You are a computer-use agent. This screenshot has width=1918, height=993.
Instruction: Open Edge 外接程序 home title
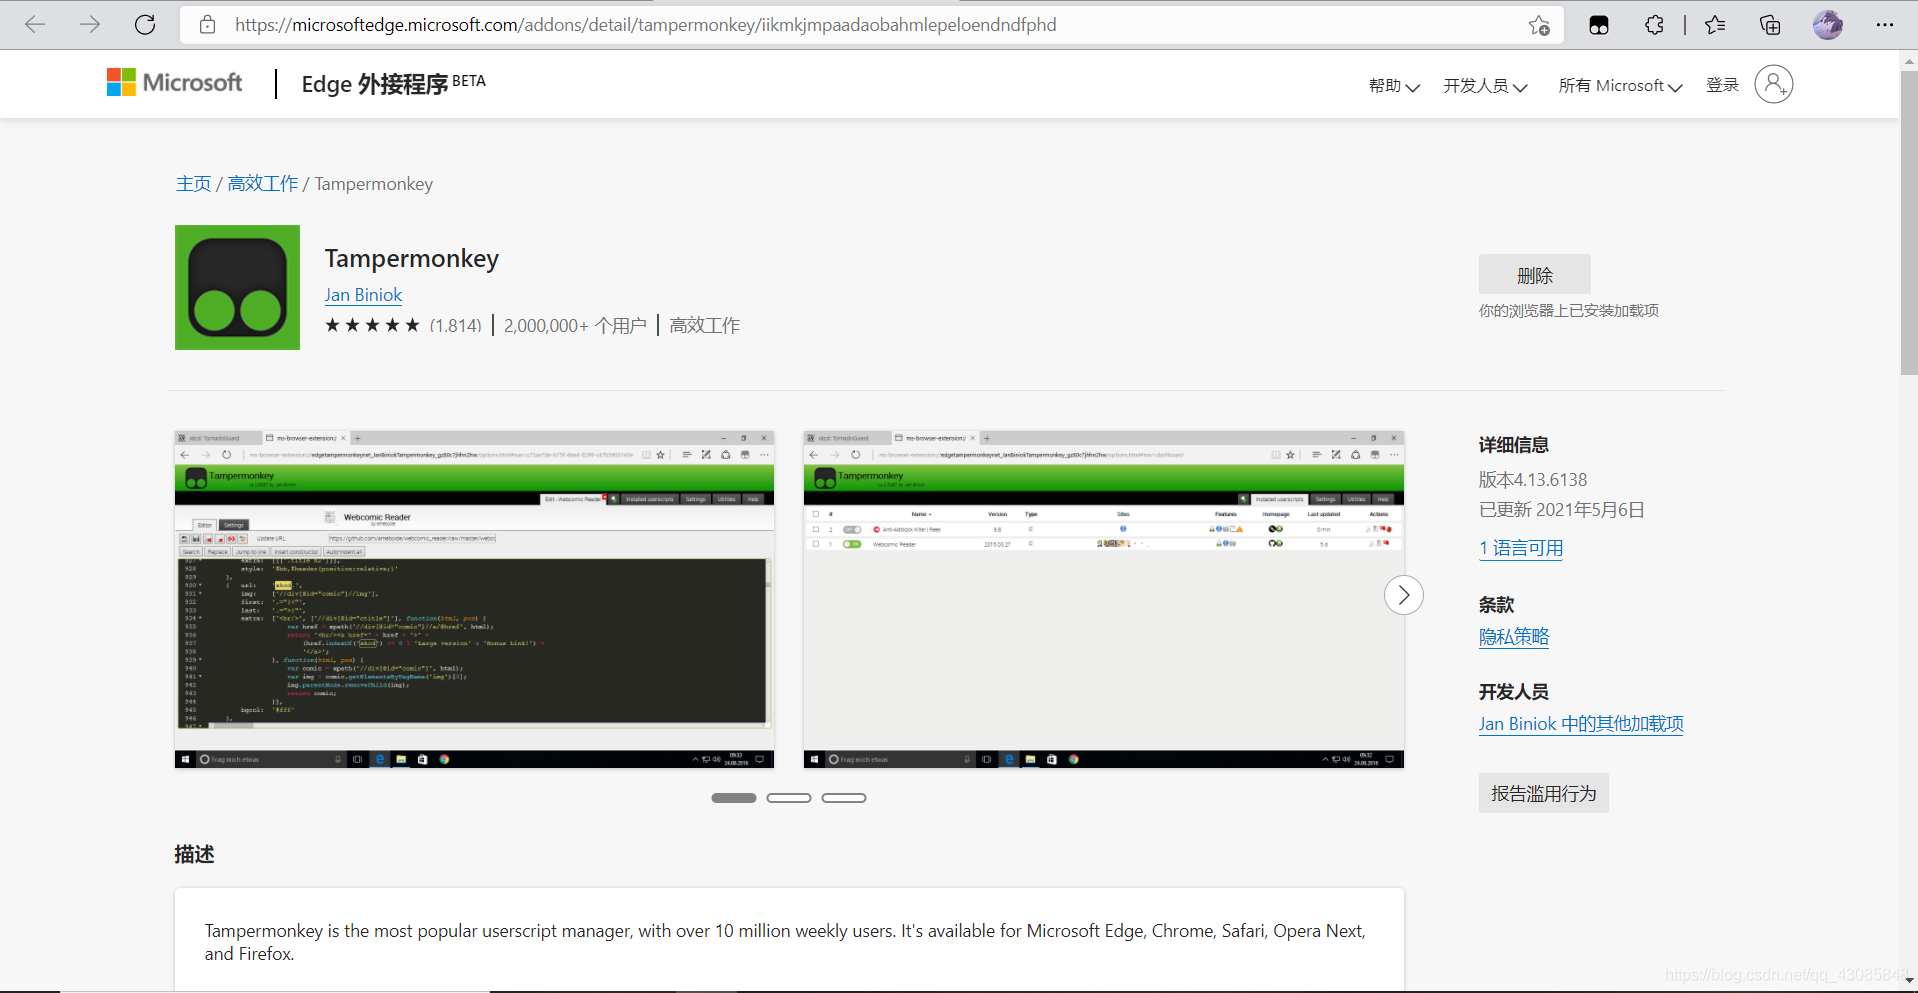393,84
